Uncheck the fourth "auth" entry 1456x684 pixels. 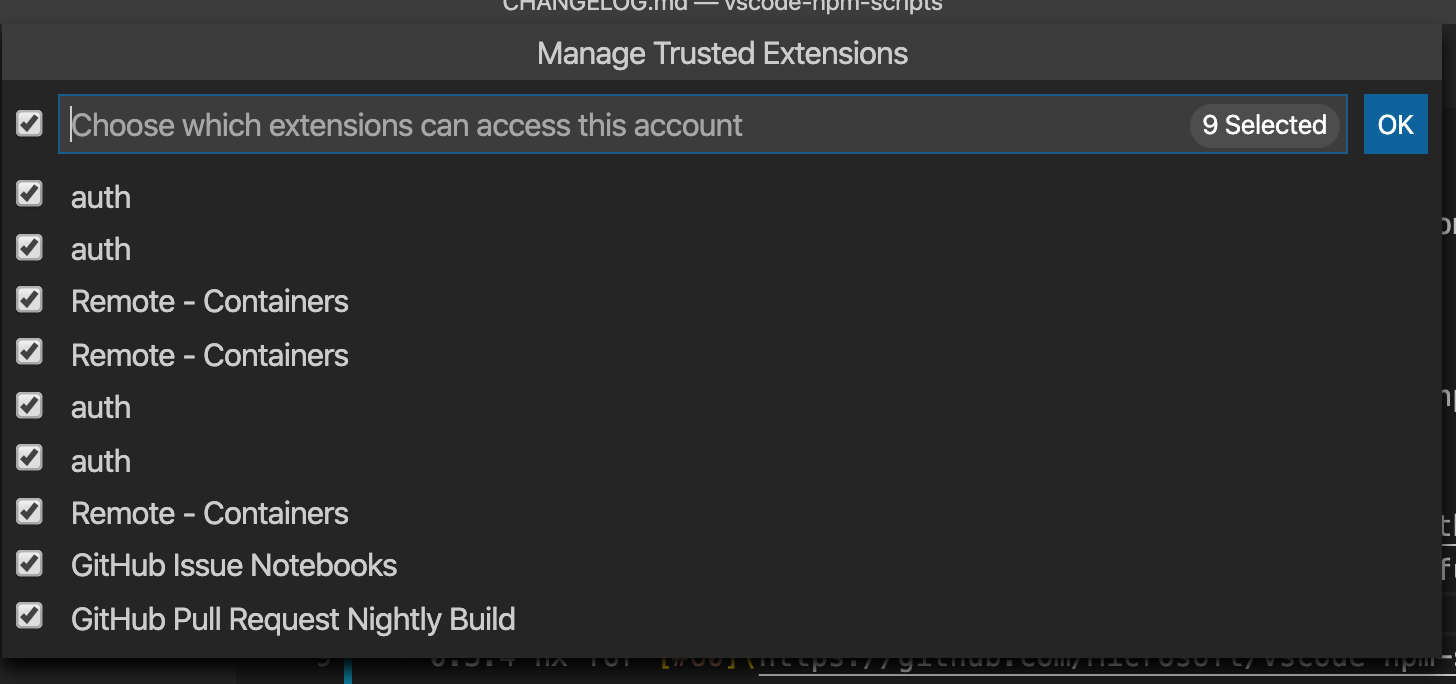[29, 457]
